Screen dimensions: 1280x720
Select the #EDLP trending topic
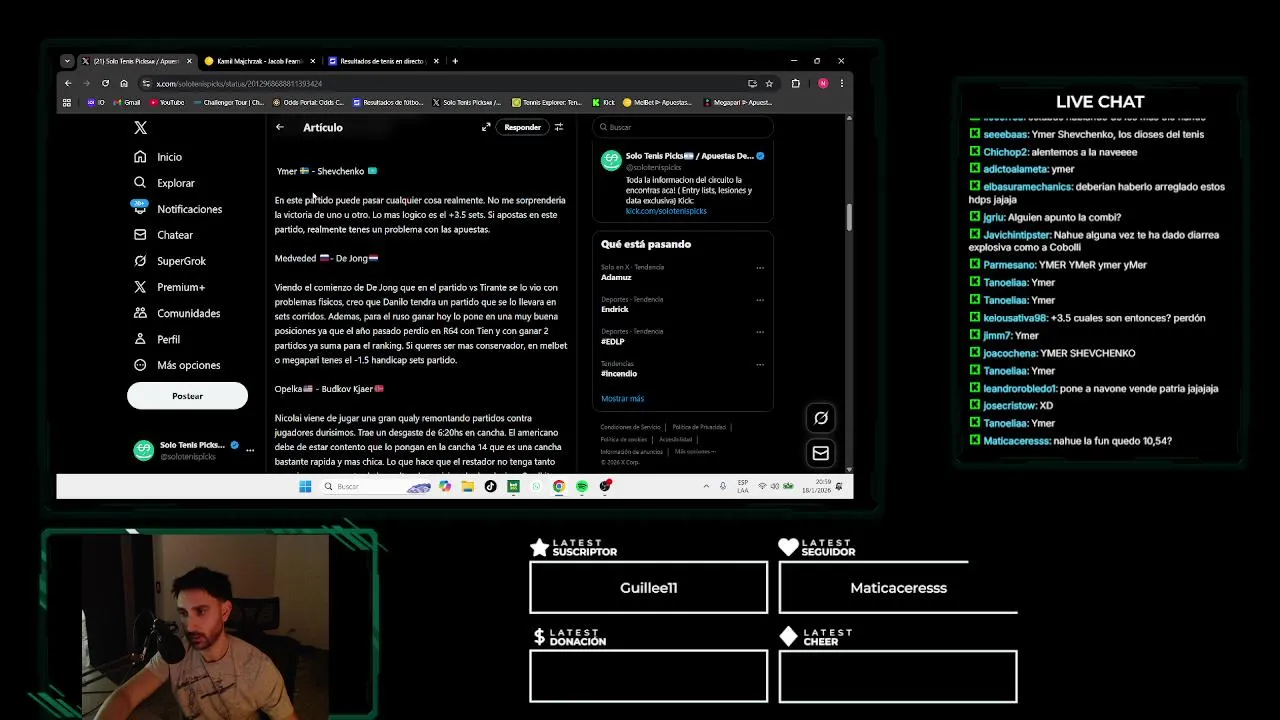click(613, 341)
